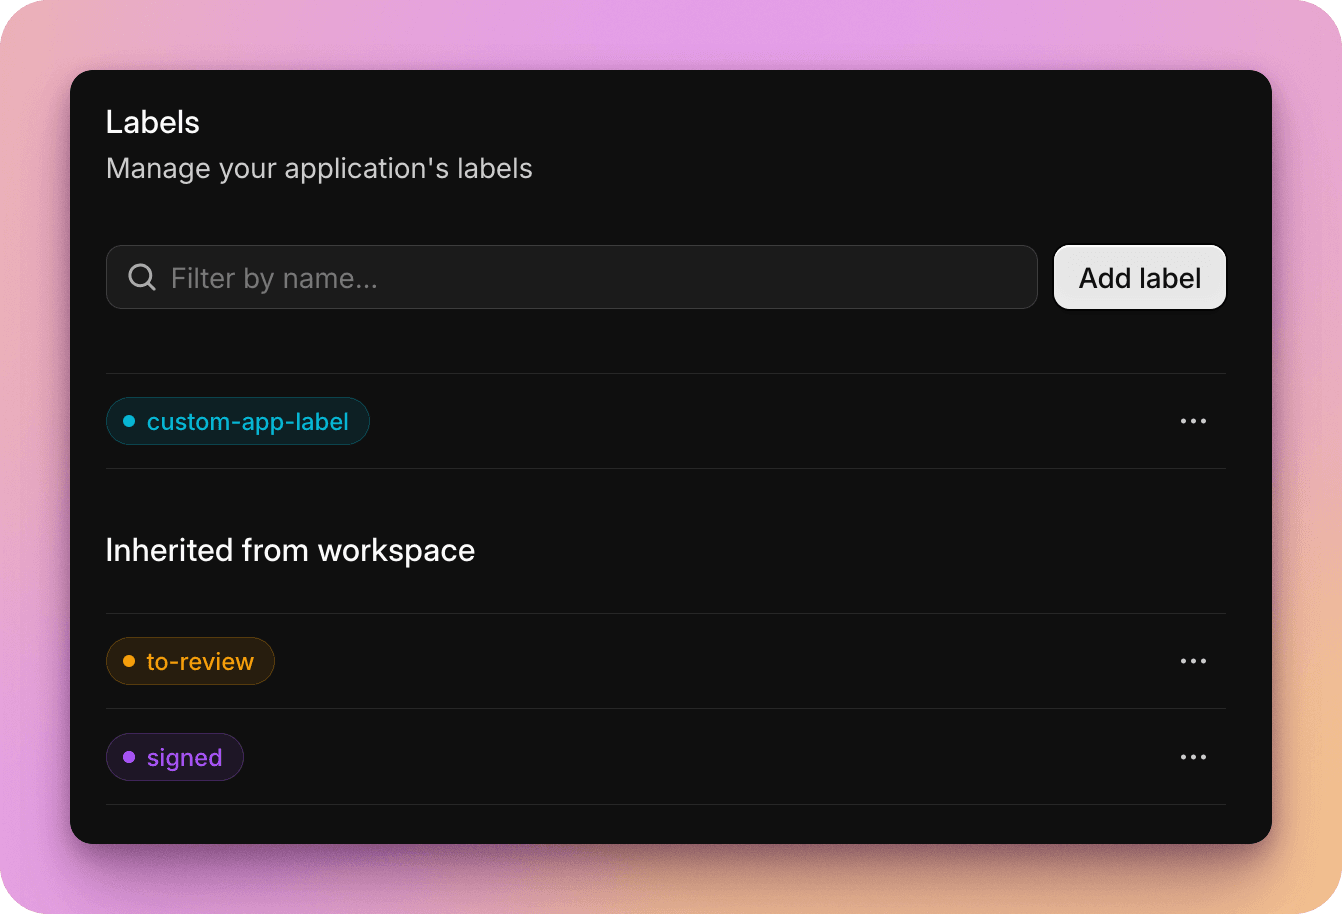Select the to-review label pill
This screenshot has height=914, width=1342.
pyautogui.click(x=190, y=661)
